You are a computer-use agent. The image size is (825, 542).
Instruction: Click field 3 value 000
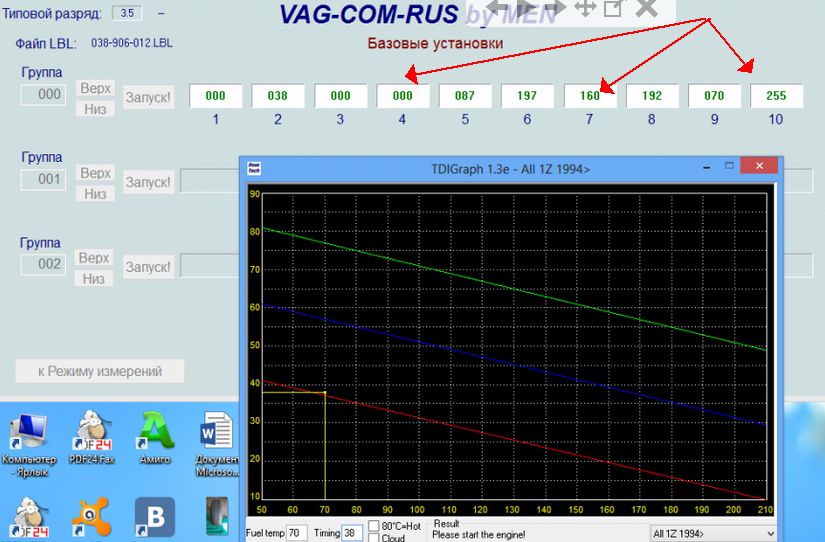coord(340,96)
